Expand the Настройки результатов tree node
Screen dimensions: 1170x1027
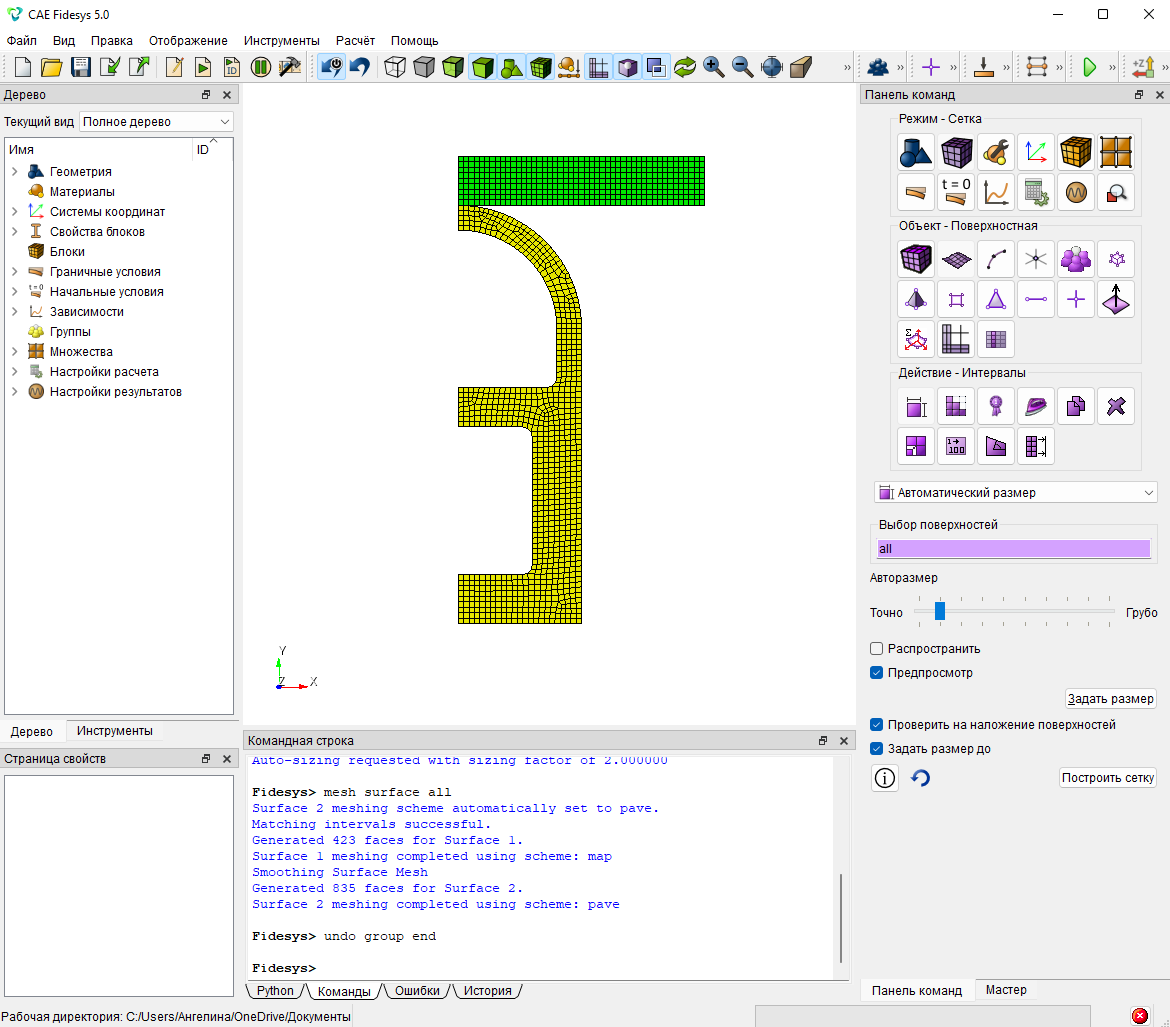(14, 392)
